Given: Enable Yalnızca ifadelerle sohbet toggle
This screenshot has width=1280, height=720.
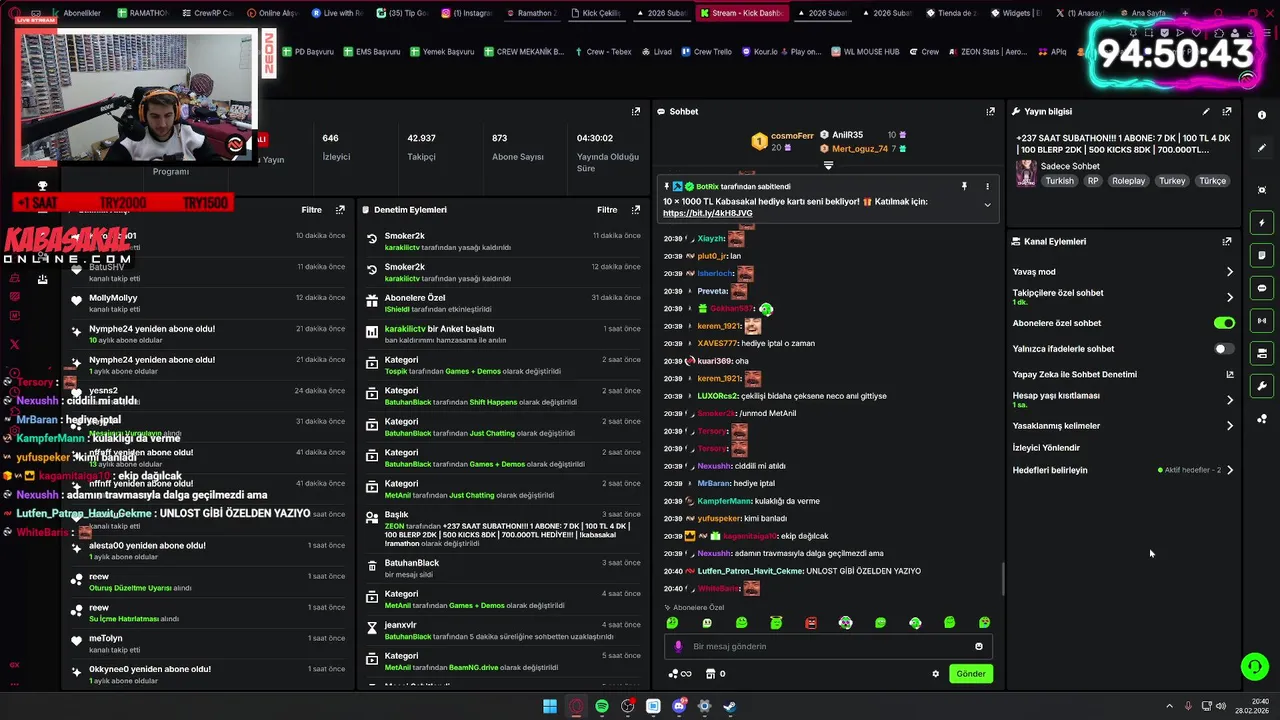Looking at the screenshot, I should pos(1224,349).
